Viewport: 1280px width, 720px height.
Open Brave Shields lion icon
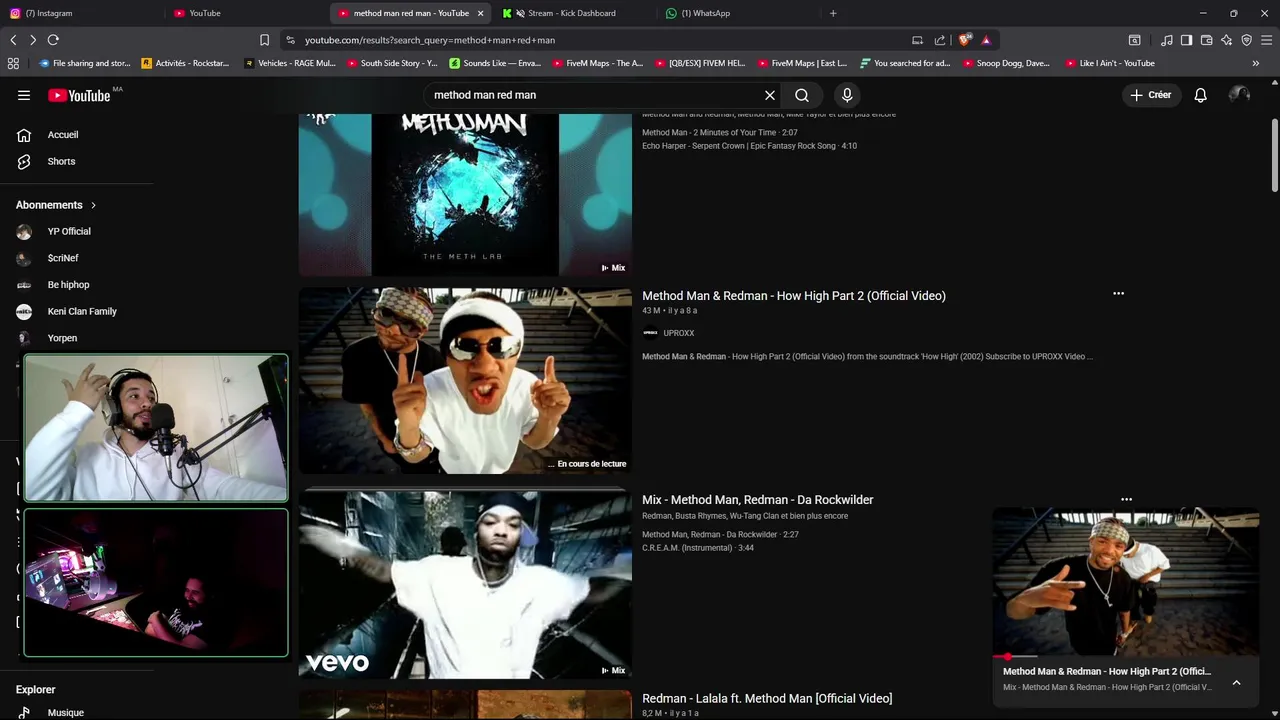point(964,40)
